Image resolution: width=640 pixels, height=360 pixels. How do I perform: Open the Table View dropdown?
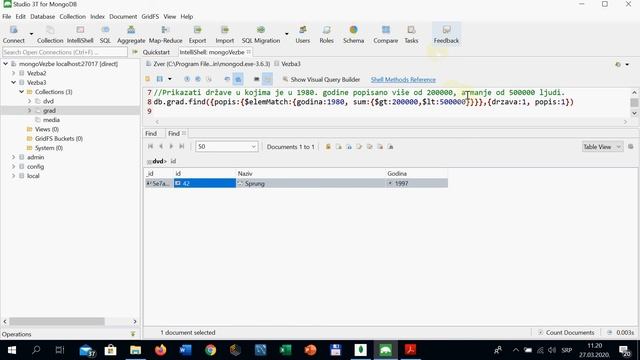[x=602, y=147]
